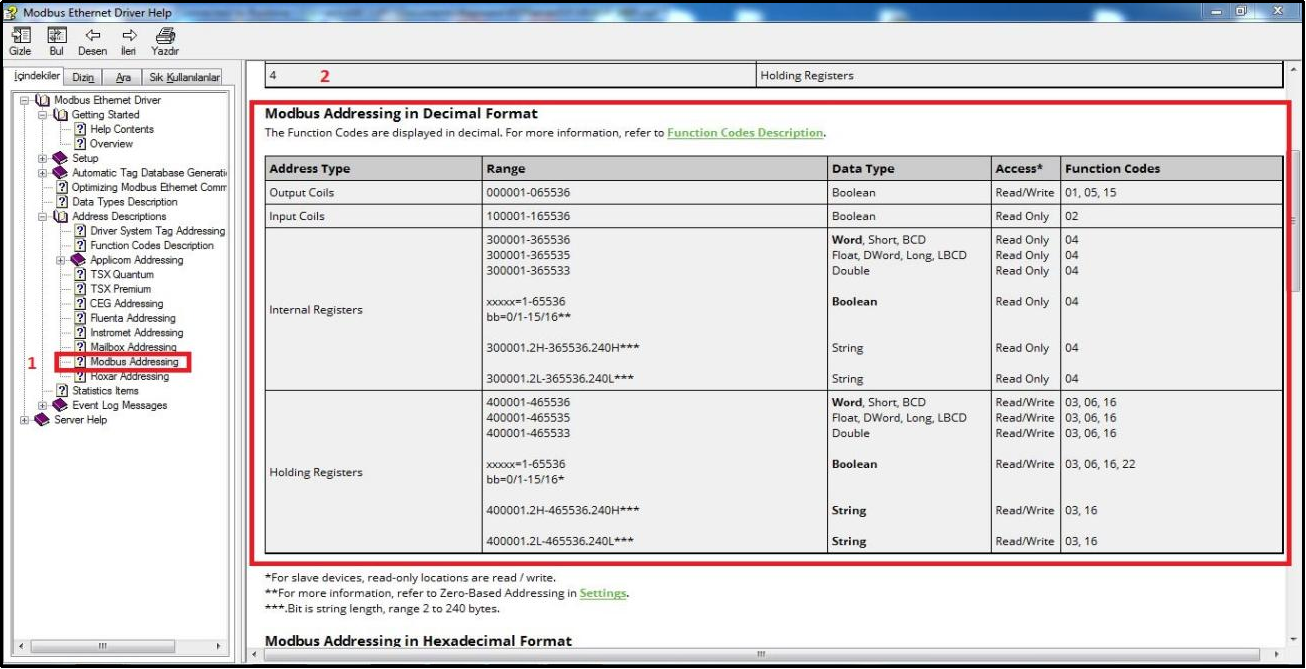Click the Optimizing Modbus Ethernet page icon

[x=62, y=187]
